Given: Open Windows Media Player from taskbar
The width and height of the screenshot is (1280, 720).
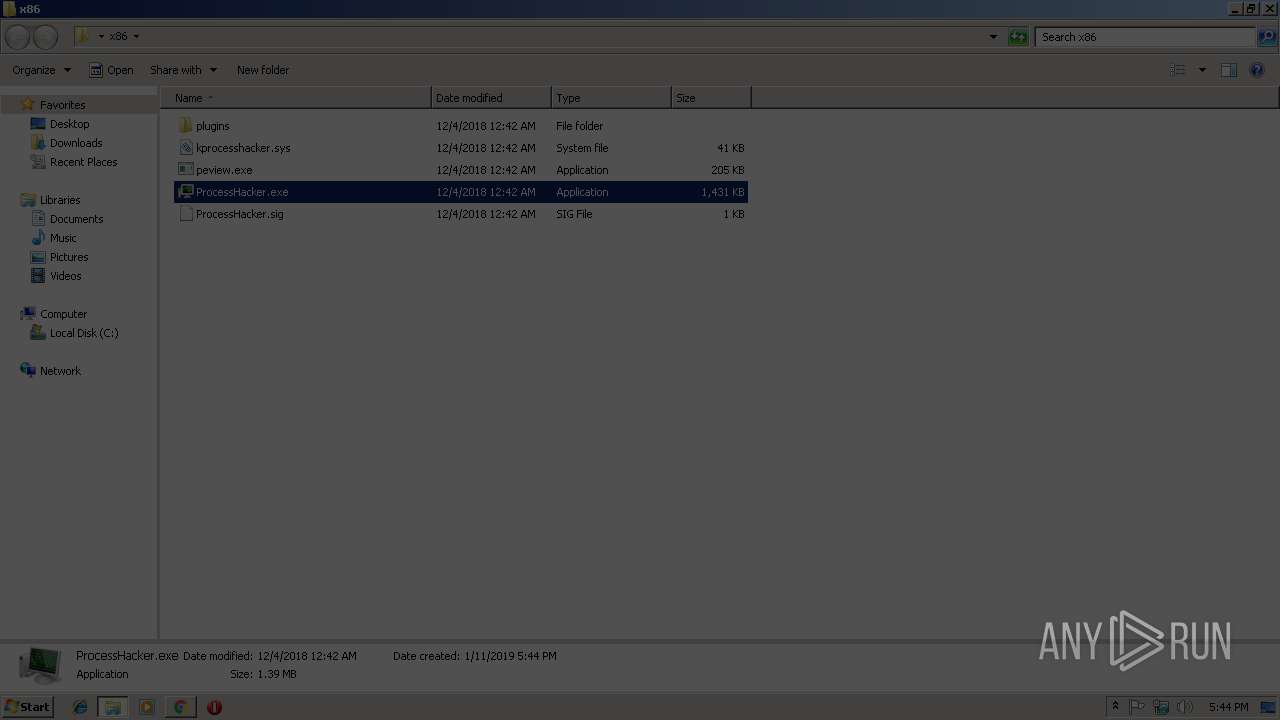Looking at the screenshot, I should pyautogui.click(x=147, y=707).
